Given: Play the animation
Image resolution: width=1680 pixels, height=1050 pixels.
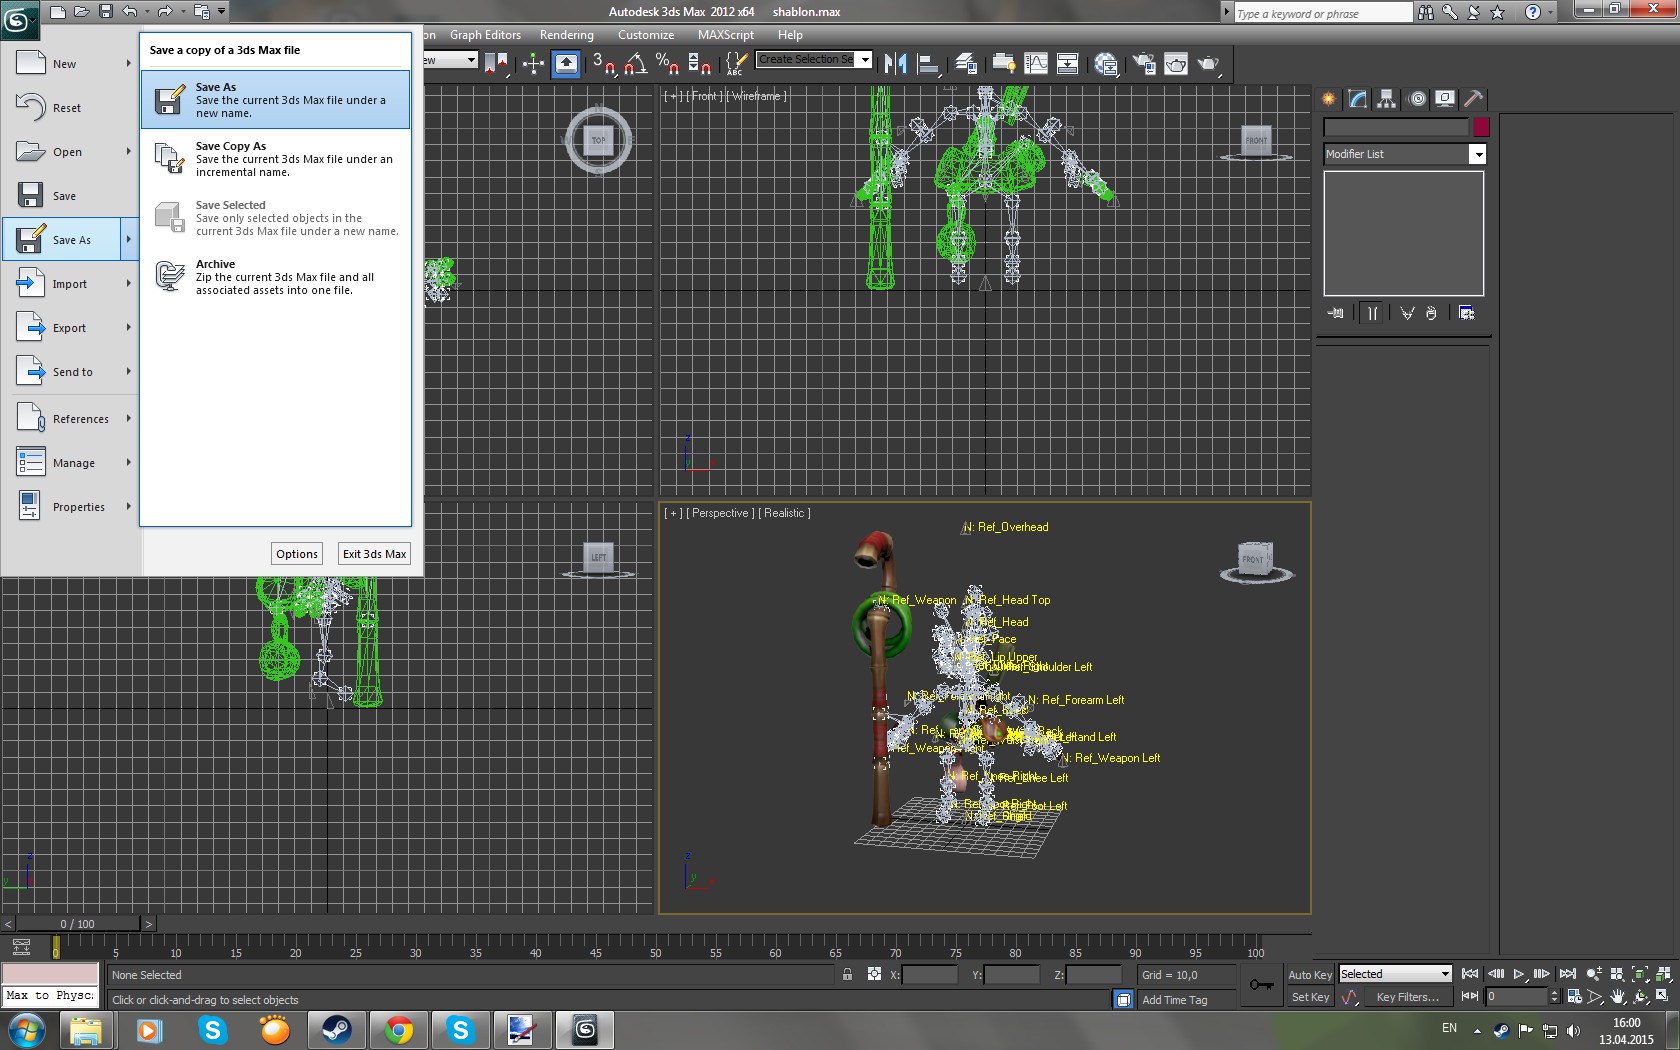Looking at the screenshot, I should point(1518,974).
